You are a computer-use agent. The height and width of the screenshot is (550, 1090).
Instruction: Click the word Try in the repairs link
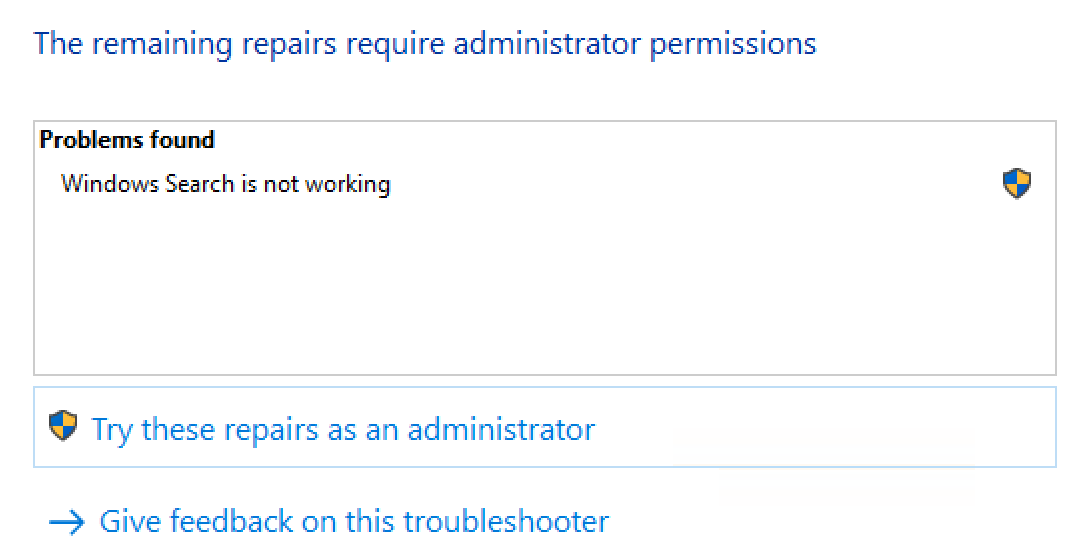(x=111, y=429)
